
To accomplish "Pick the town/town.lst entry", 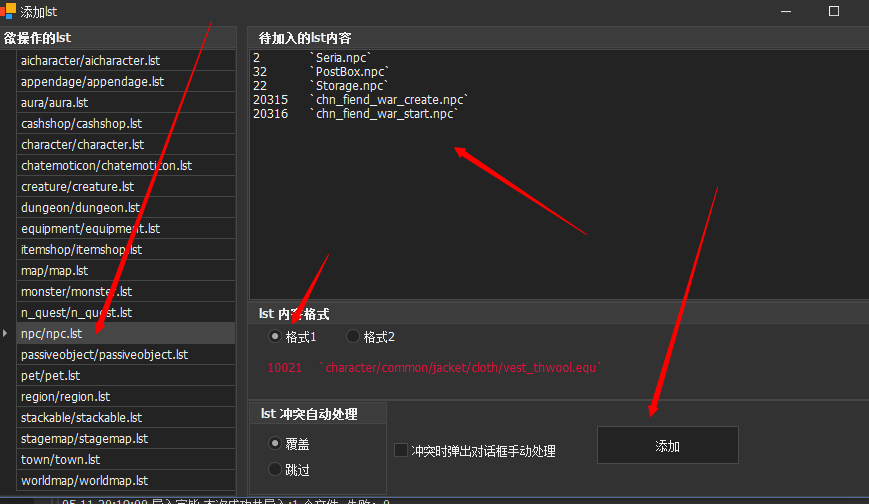I will (x=60, y=460).
